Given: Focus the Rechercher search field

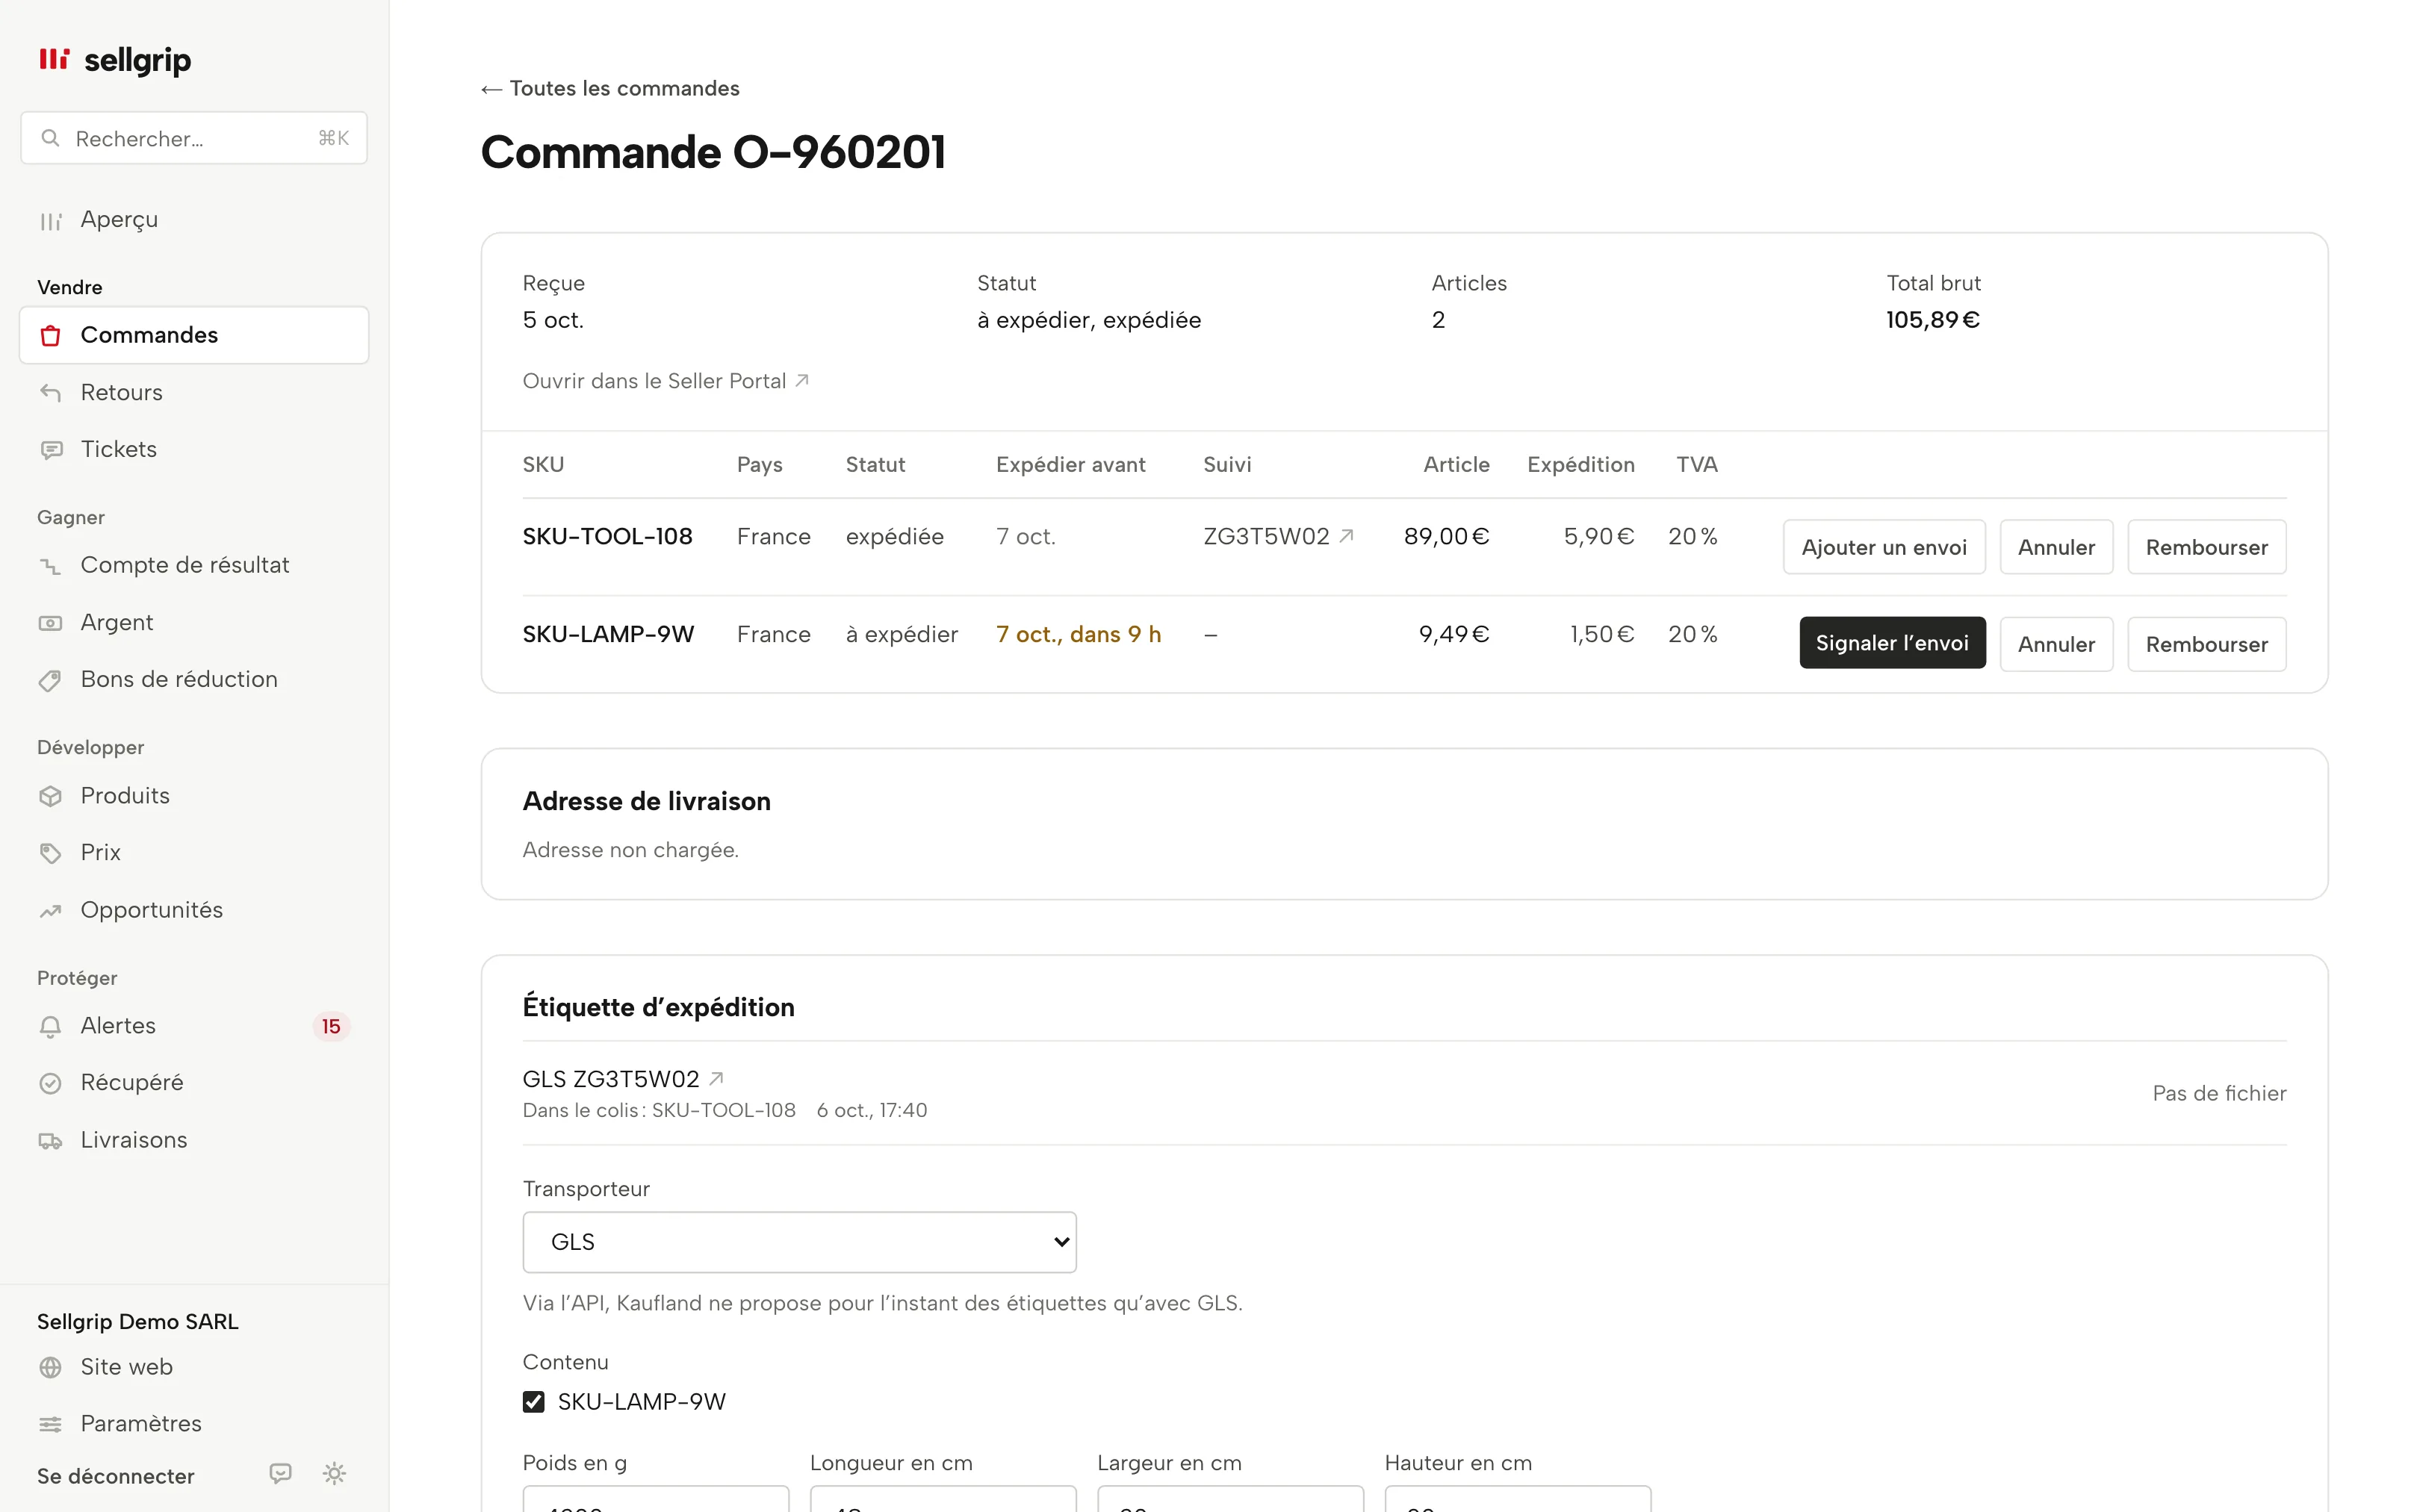Looking at the screenshot, I should pos(194,138).
